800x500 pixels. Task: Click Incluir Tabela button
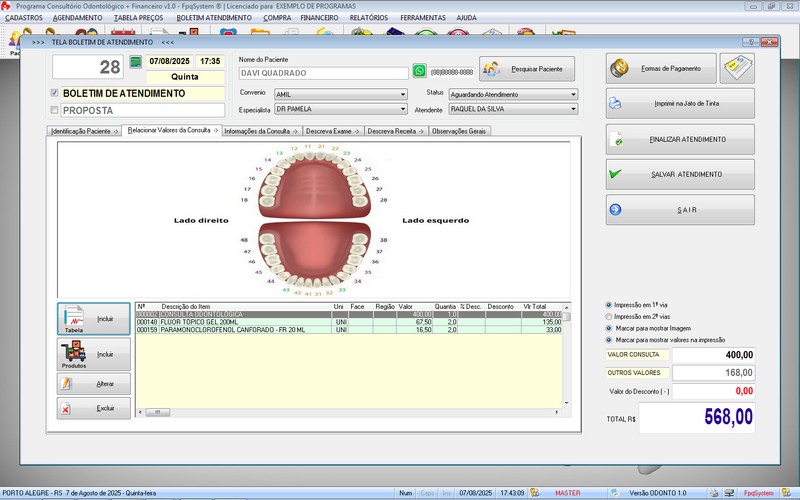pyautogui.click(x=93, y=318)
